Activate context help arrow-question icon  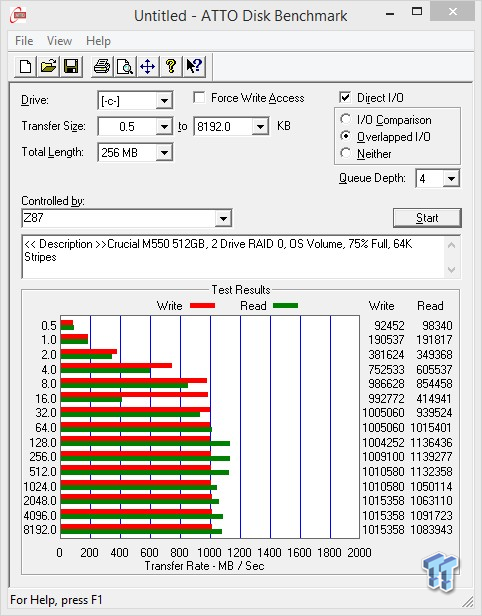point(194,66)
